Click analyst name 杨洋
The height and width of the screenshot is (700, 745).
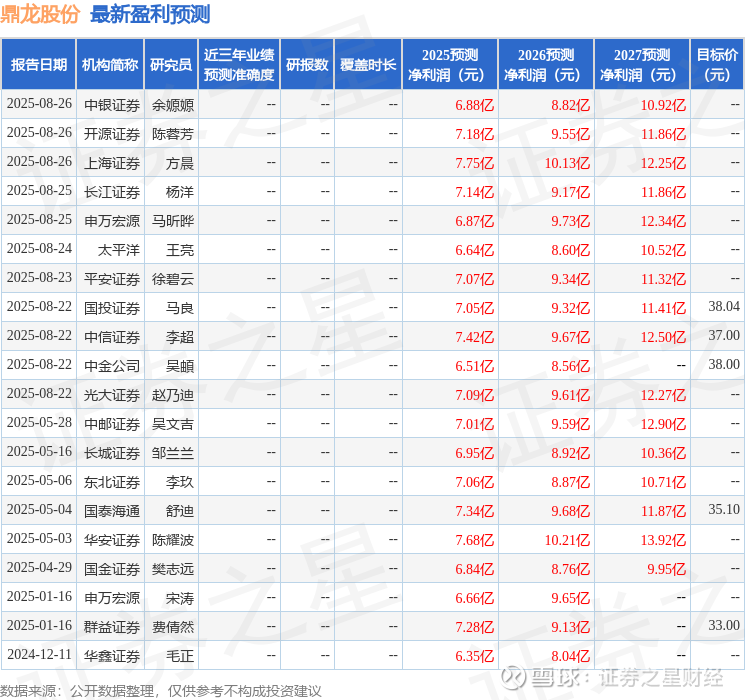(x=180, y=192)
